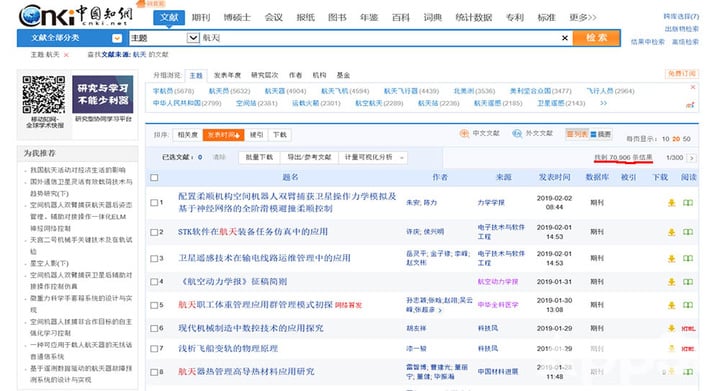Viewport: 720px width, 391px height.
Task: Open article title STK软件在航天装备任务仿真中的应用
Action: point(253,232)
